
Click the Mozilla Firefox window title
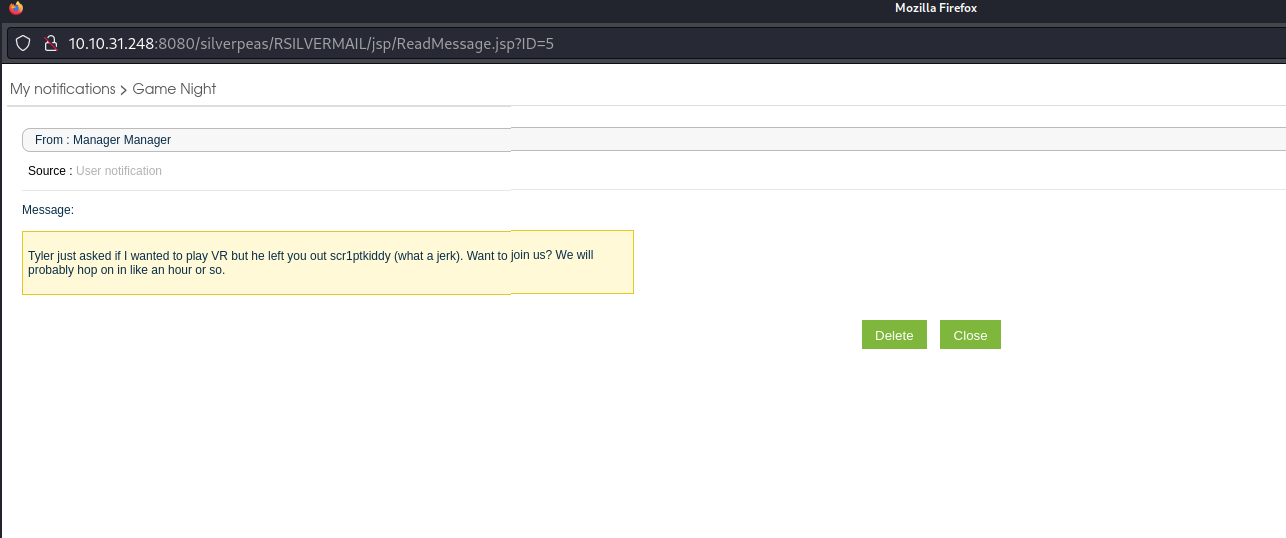coord(936,8)
